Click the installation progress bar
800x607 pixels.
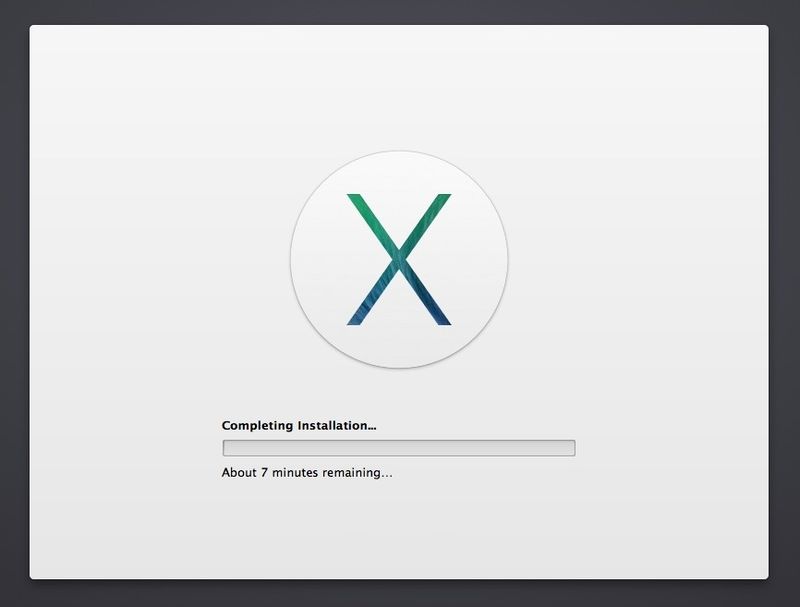[x=399, y=448]
